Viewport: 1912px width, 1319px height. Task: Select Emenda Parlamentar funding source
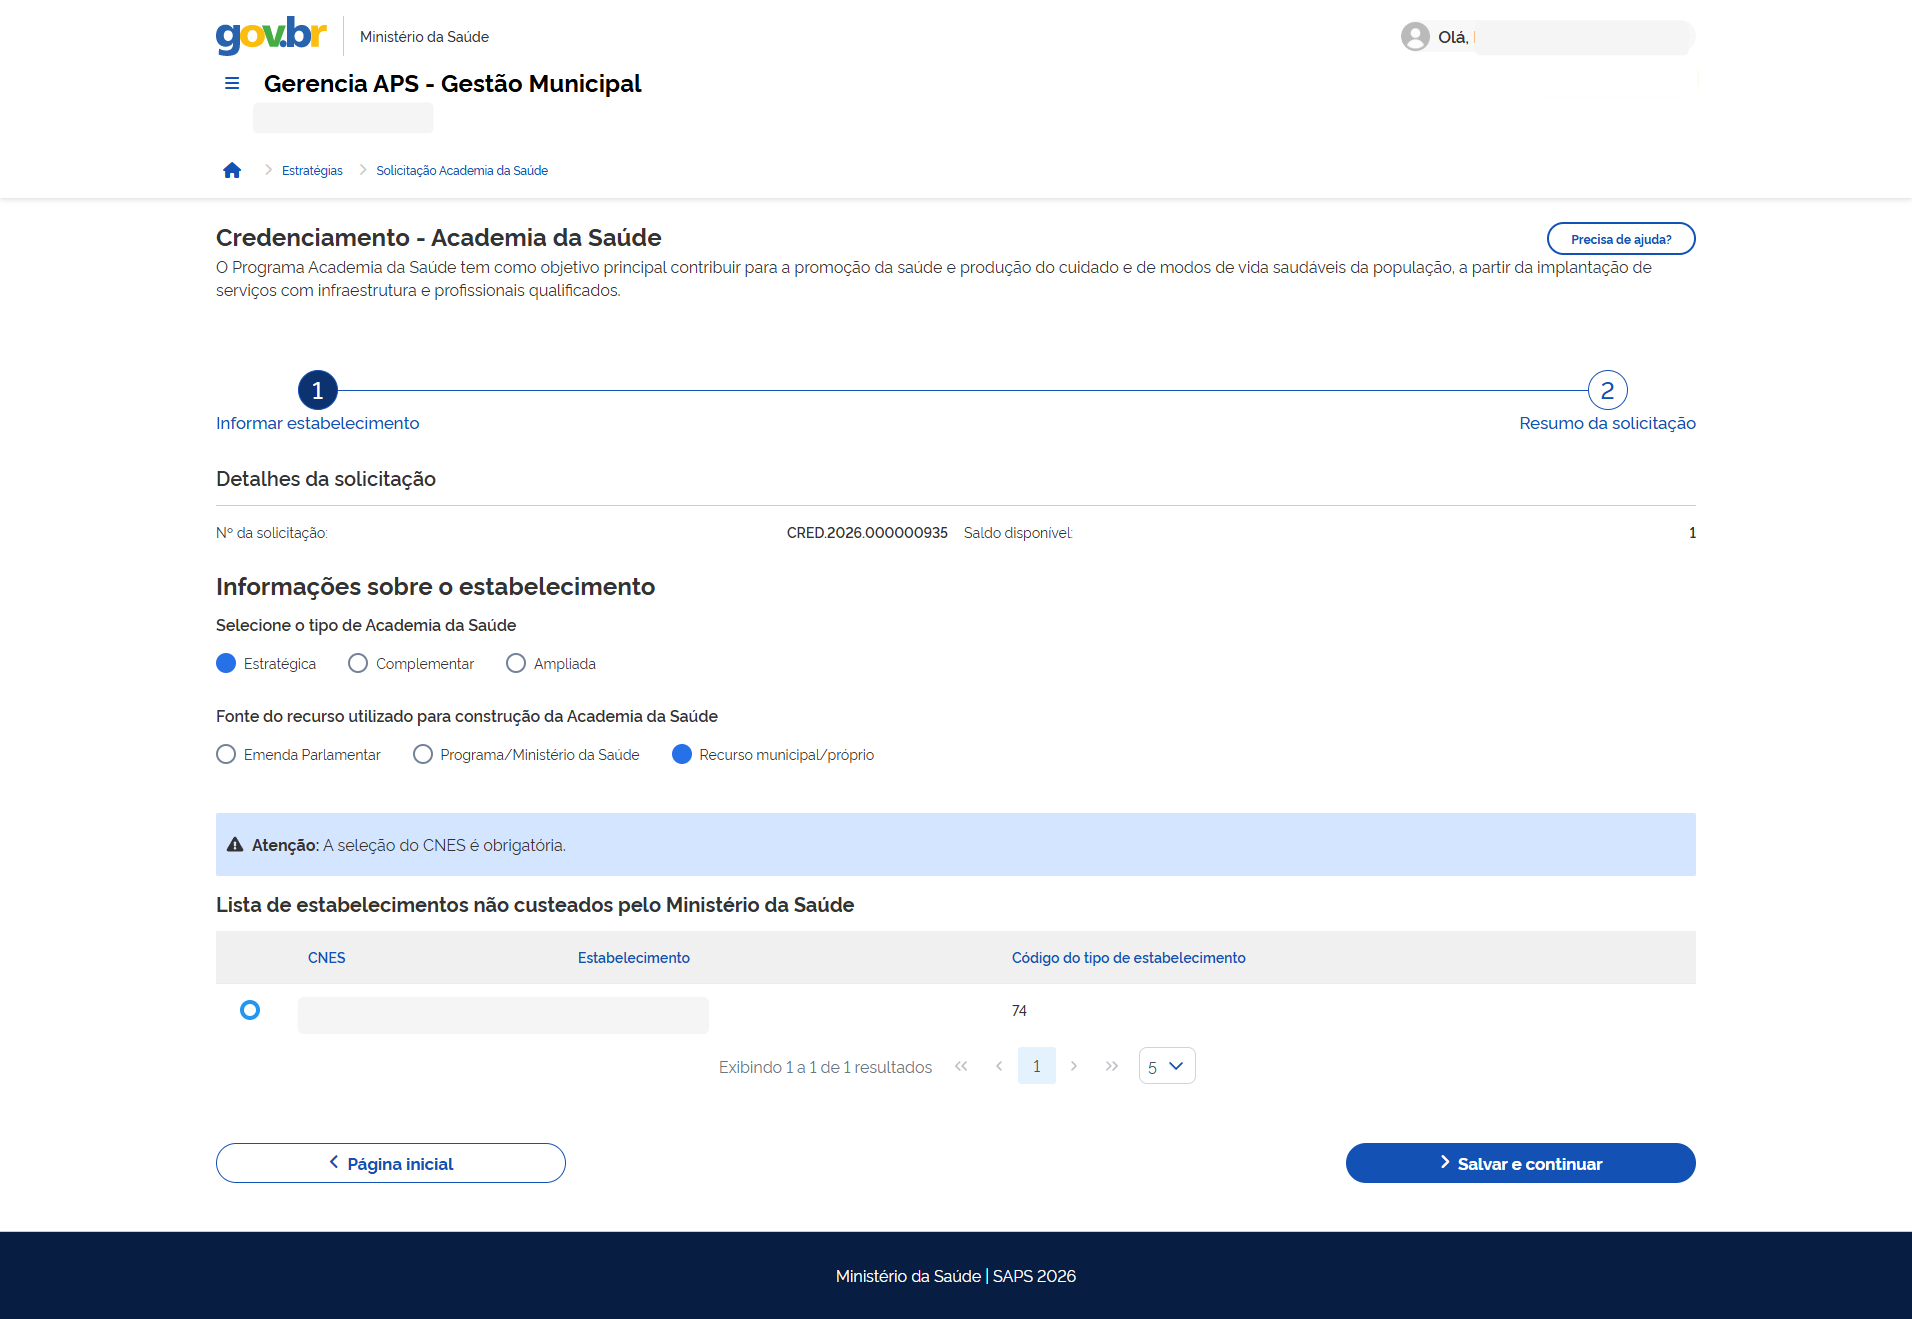coord(227,754)
